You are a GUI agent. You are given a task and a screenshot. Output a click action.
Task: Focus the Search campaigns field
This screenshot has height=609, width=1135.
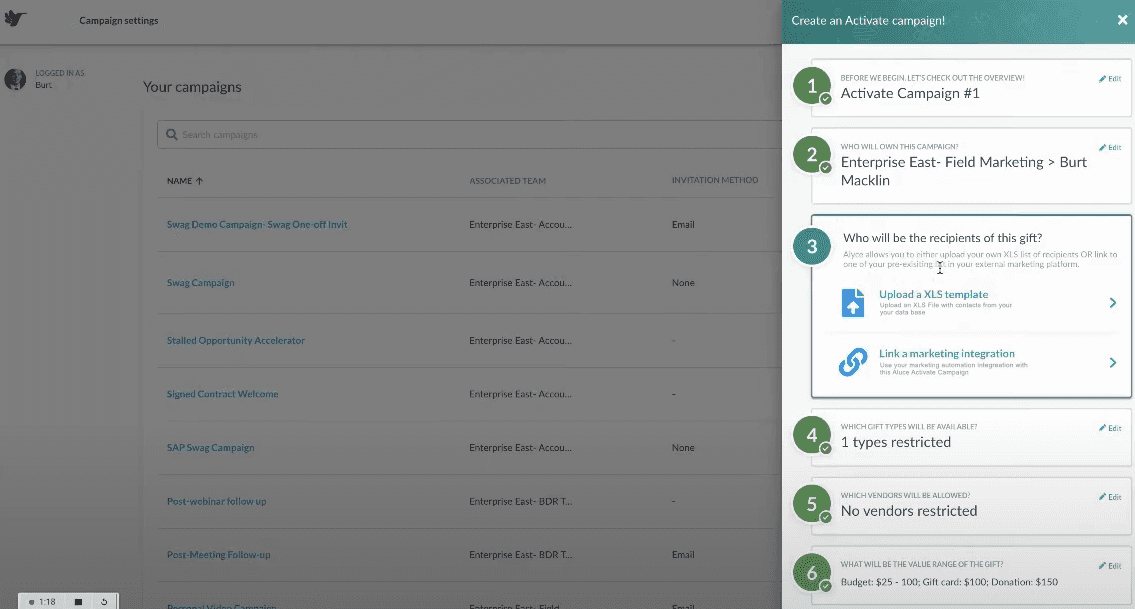(x=469, y=135)
